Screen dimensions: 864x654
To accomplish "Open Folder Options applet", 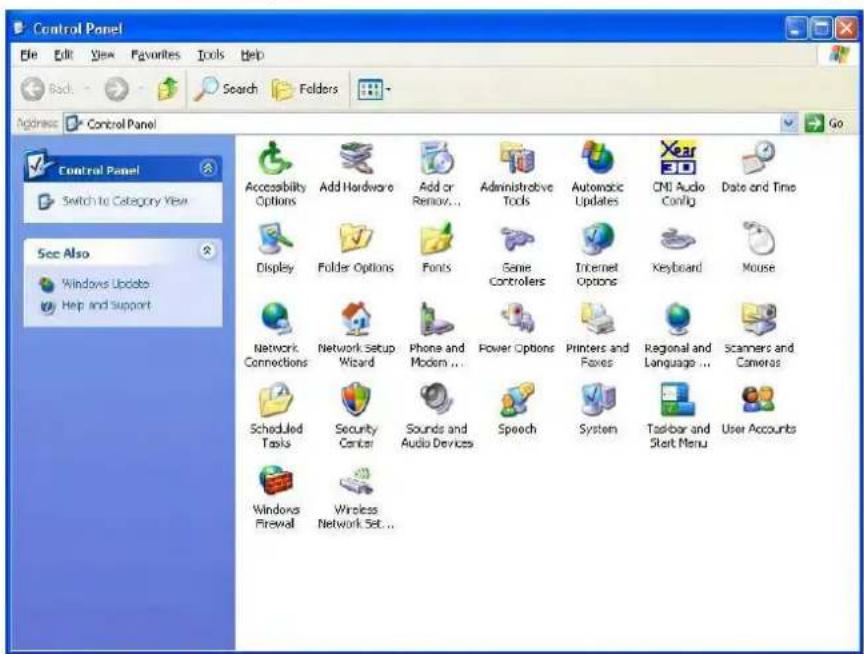I will 356,248.
